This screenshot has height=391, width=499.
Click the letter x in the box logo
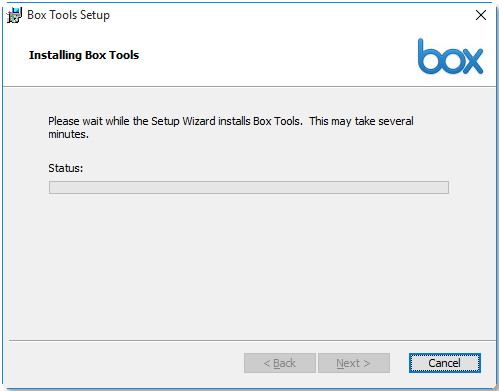(x=471, y=61)
